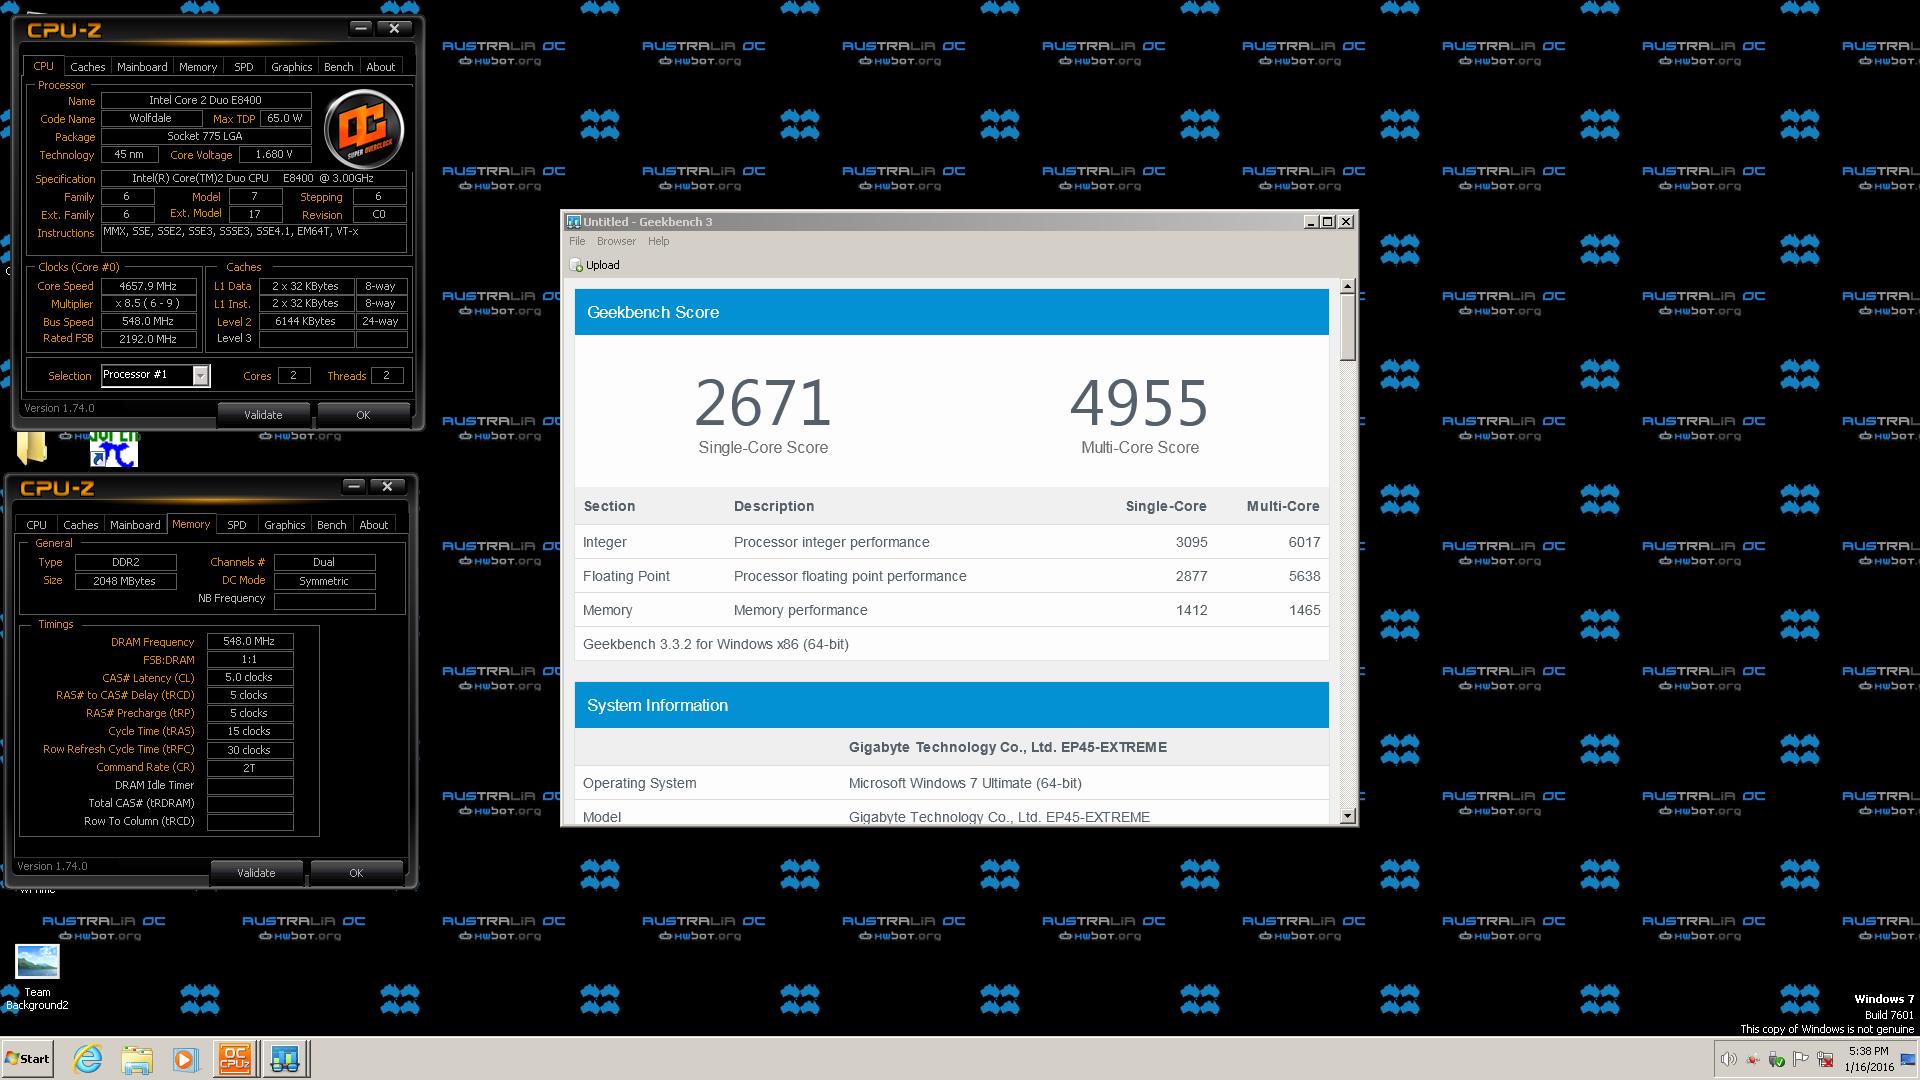Image resolution: width=1920 pixels, height=1080 pixels.
Task: Open SPD tab in bottom CPU-Z window
Action: click(x=237, y=525)
